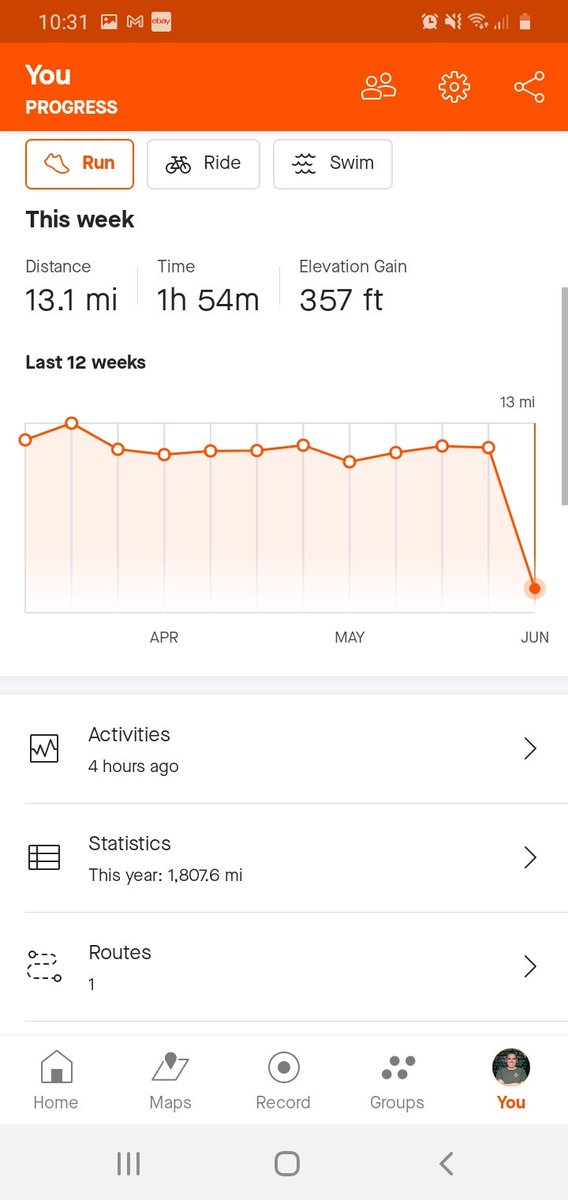This screenshot has width=568, height=1200.
Task: Select the Run sport filter
Action: 79,164
